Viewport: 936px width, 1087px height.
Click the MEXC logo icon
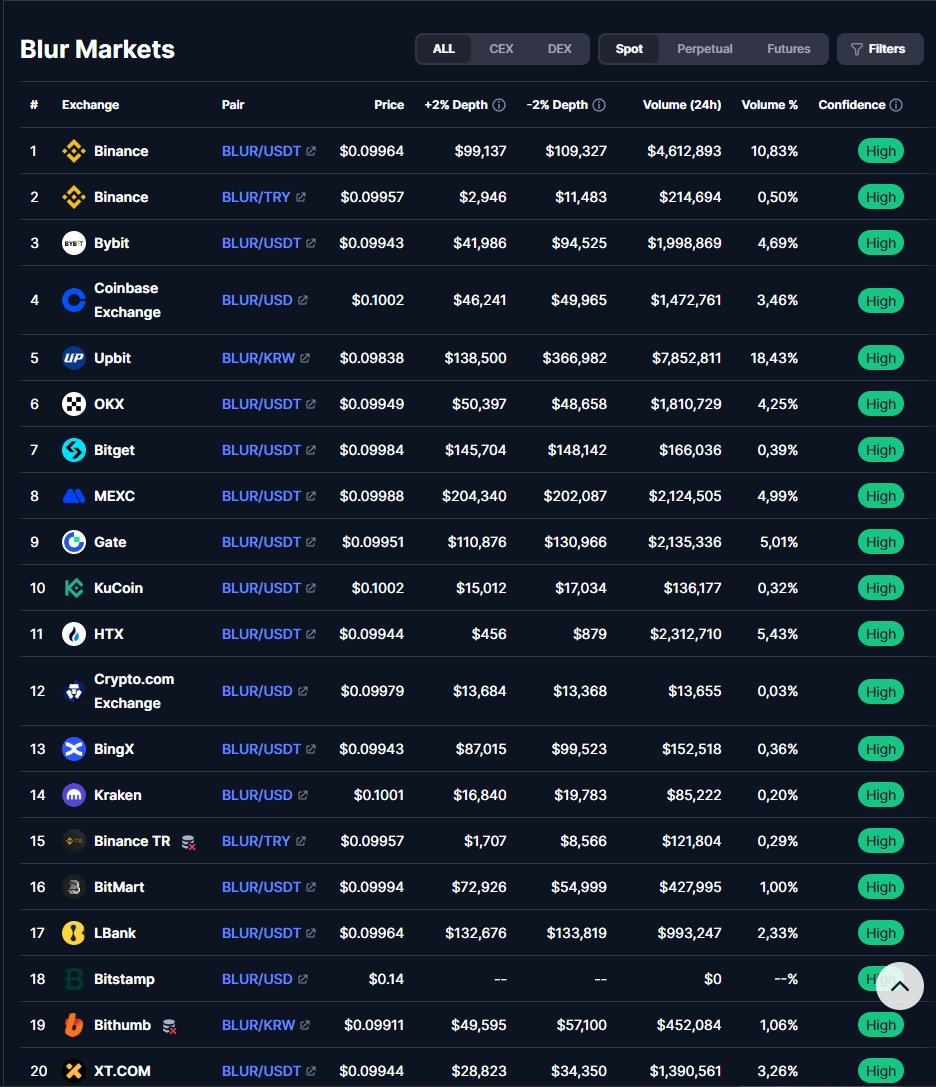click(73, 496)
